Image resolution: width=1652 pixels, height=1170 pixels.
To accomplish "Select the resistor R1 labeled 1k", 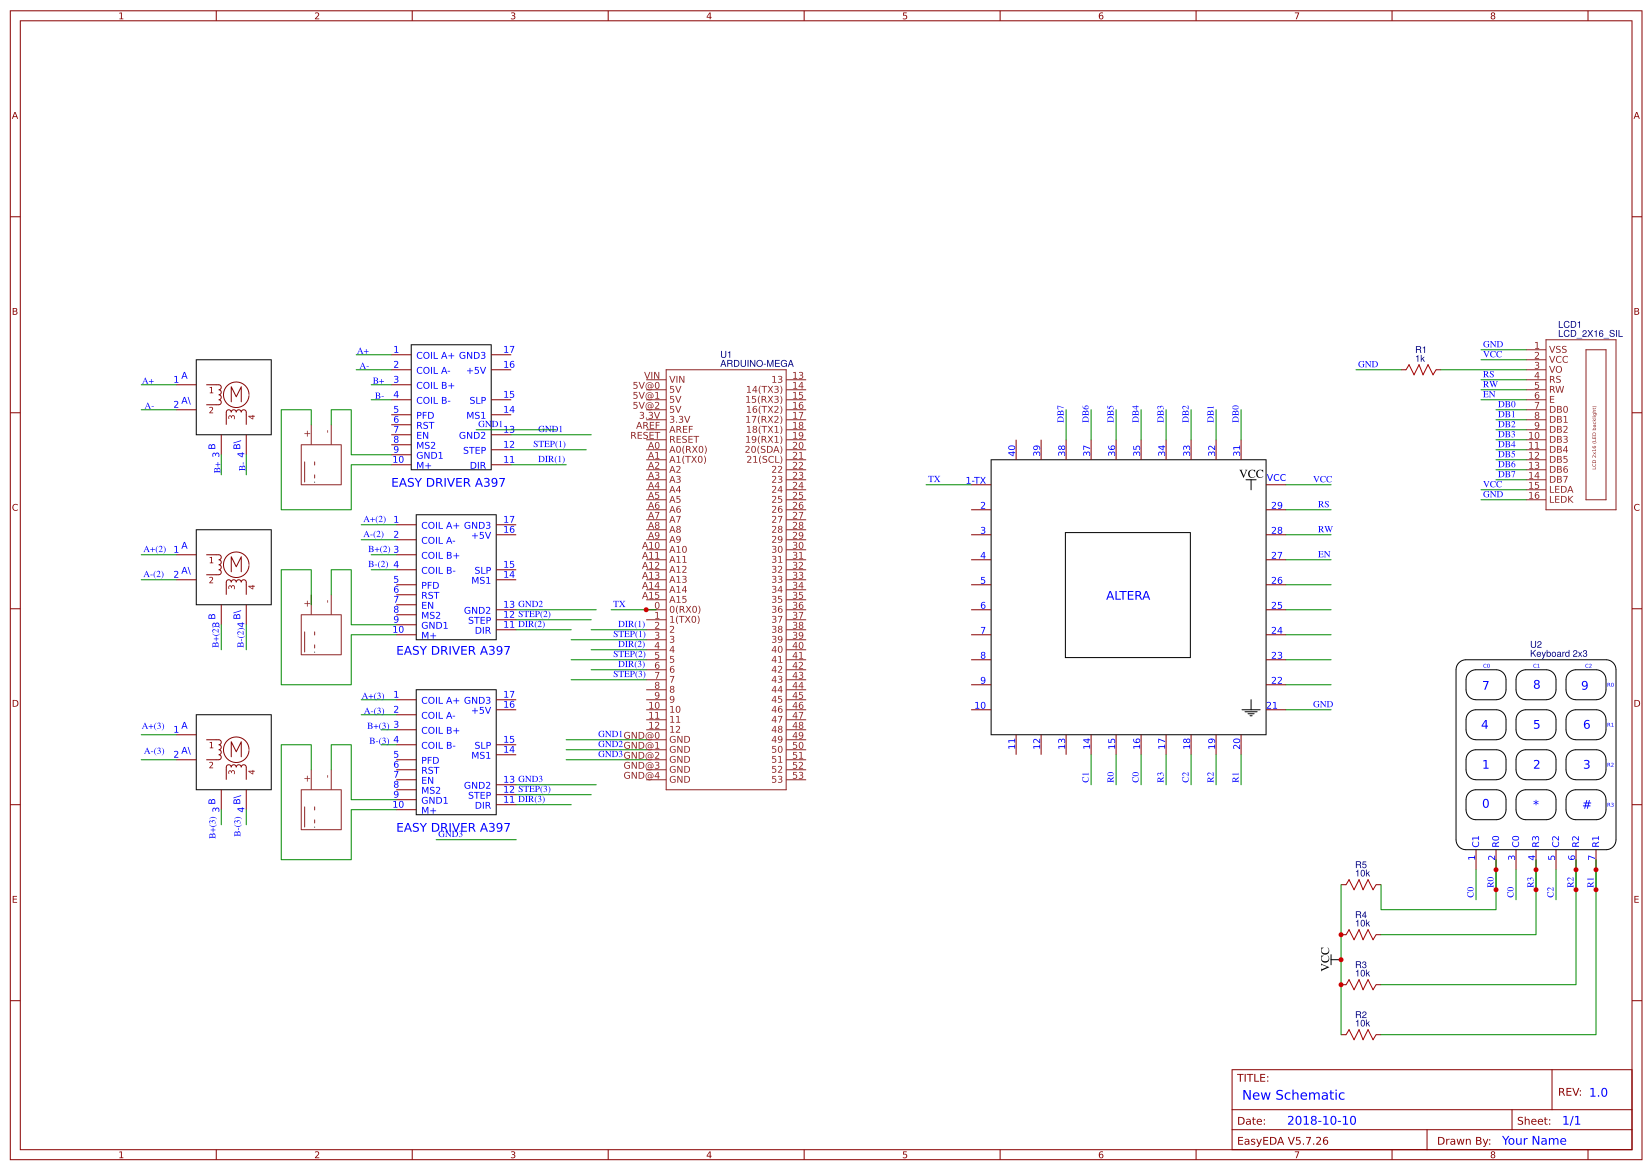I will pyautogui.click(x=1422, y=367).
